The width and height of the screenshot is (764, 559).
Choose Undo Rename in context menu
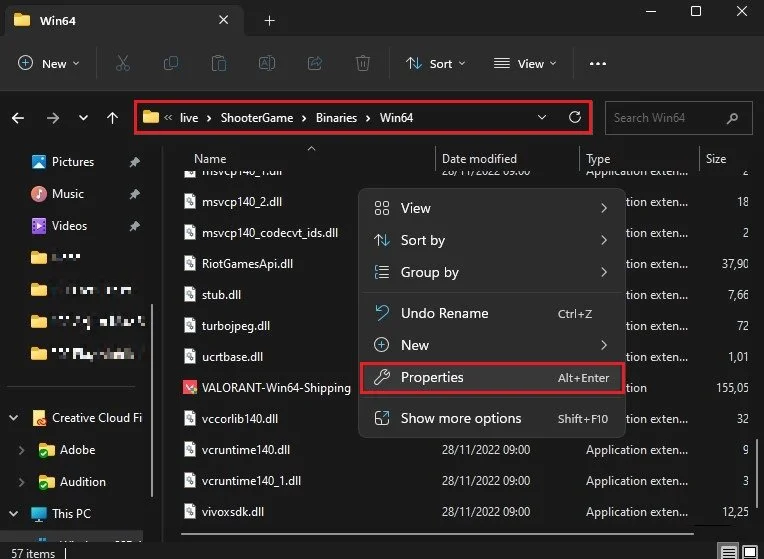(492, 313)
